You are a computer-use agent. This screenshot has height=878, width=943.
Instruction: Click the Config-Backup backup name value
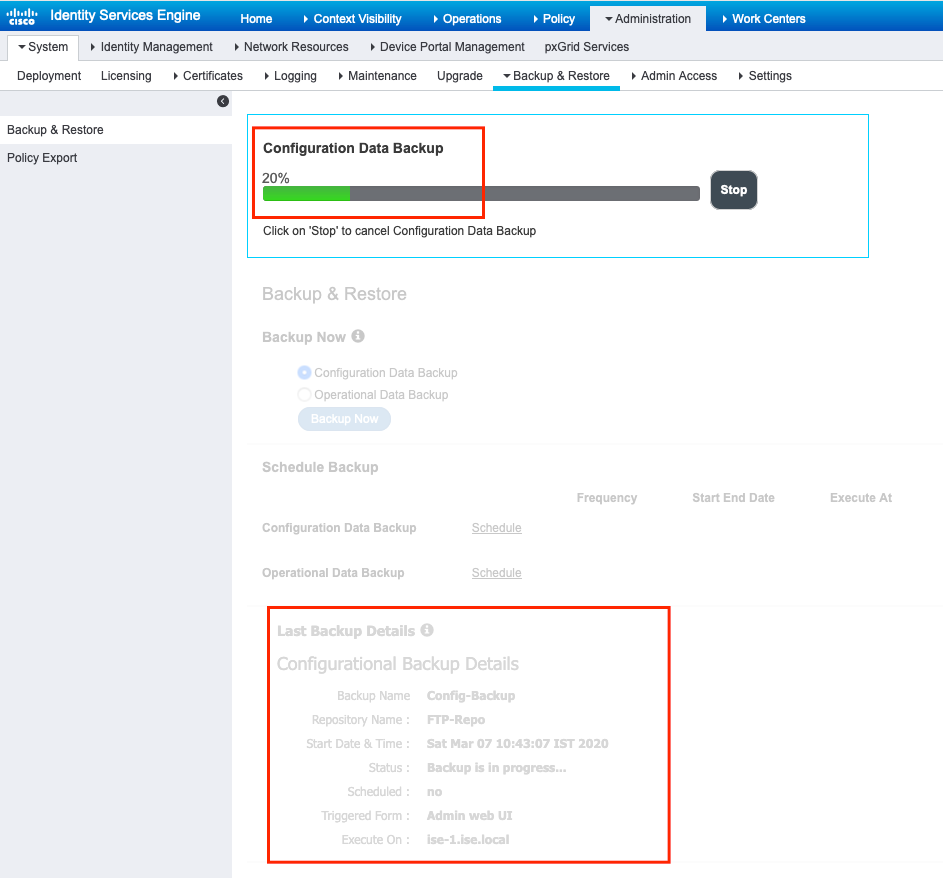[x=471, y=696]
